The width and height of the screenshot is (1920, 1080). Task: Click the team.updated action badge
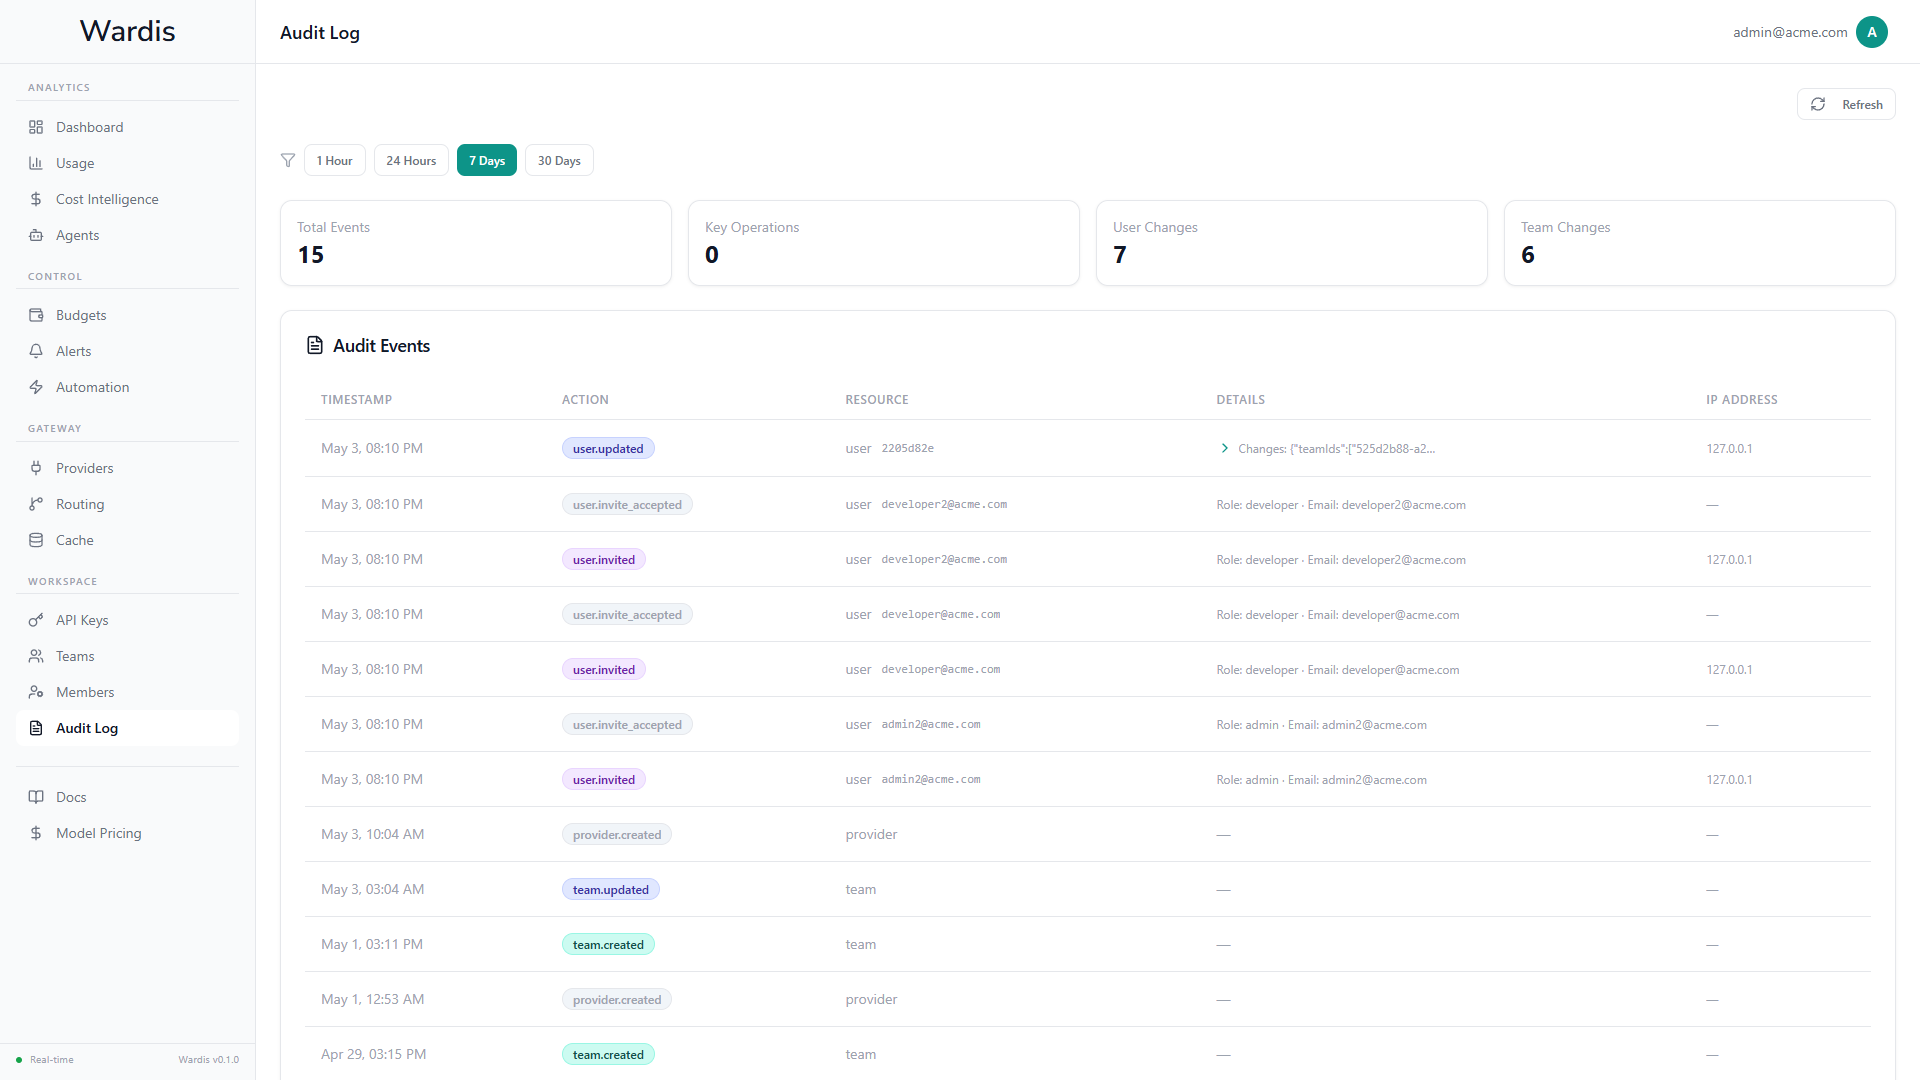611,889
